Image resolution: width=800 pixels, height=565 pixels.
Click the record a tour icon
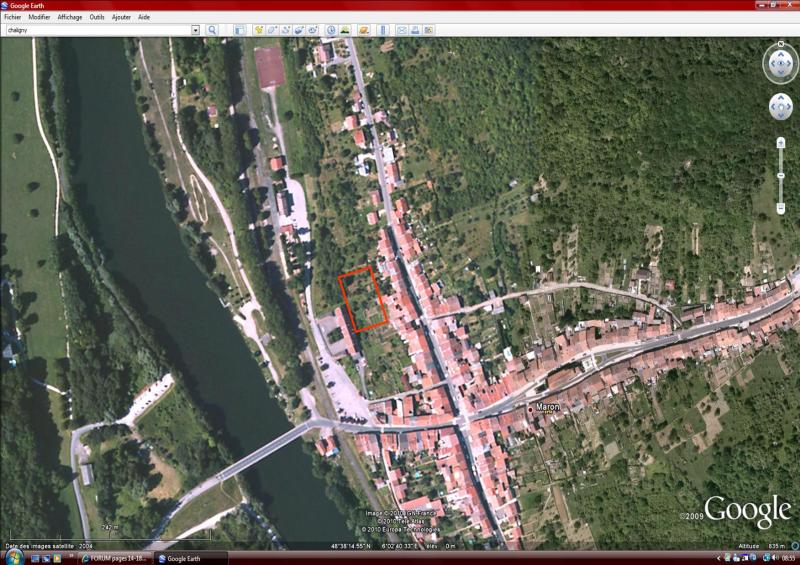[312, 30]
